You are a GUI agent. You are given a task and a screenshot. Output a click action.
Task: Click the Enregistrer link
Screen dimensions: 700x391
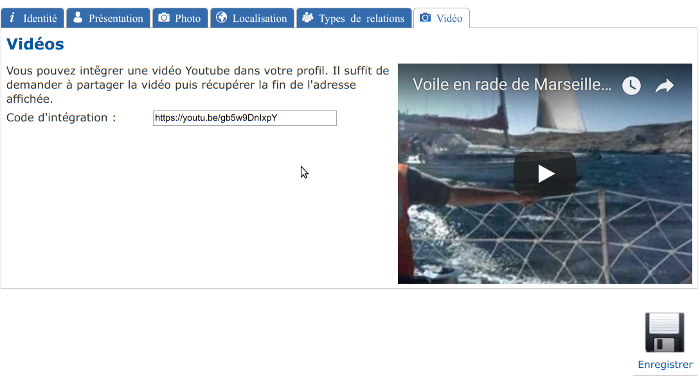(x=665, y=365)
